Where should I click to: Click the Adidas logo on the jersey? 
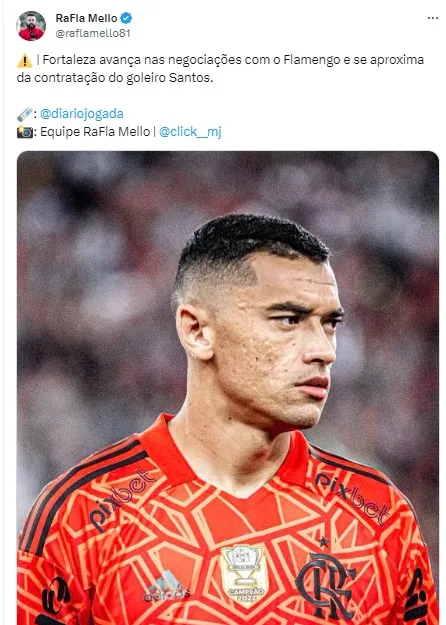coord(167,586)
